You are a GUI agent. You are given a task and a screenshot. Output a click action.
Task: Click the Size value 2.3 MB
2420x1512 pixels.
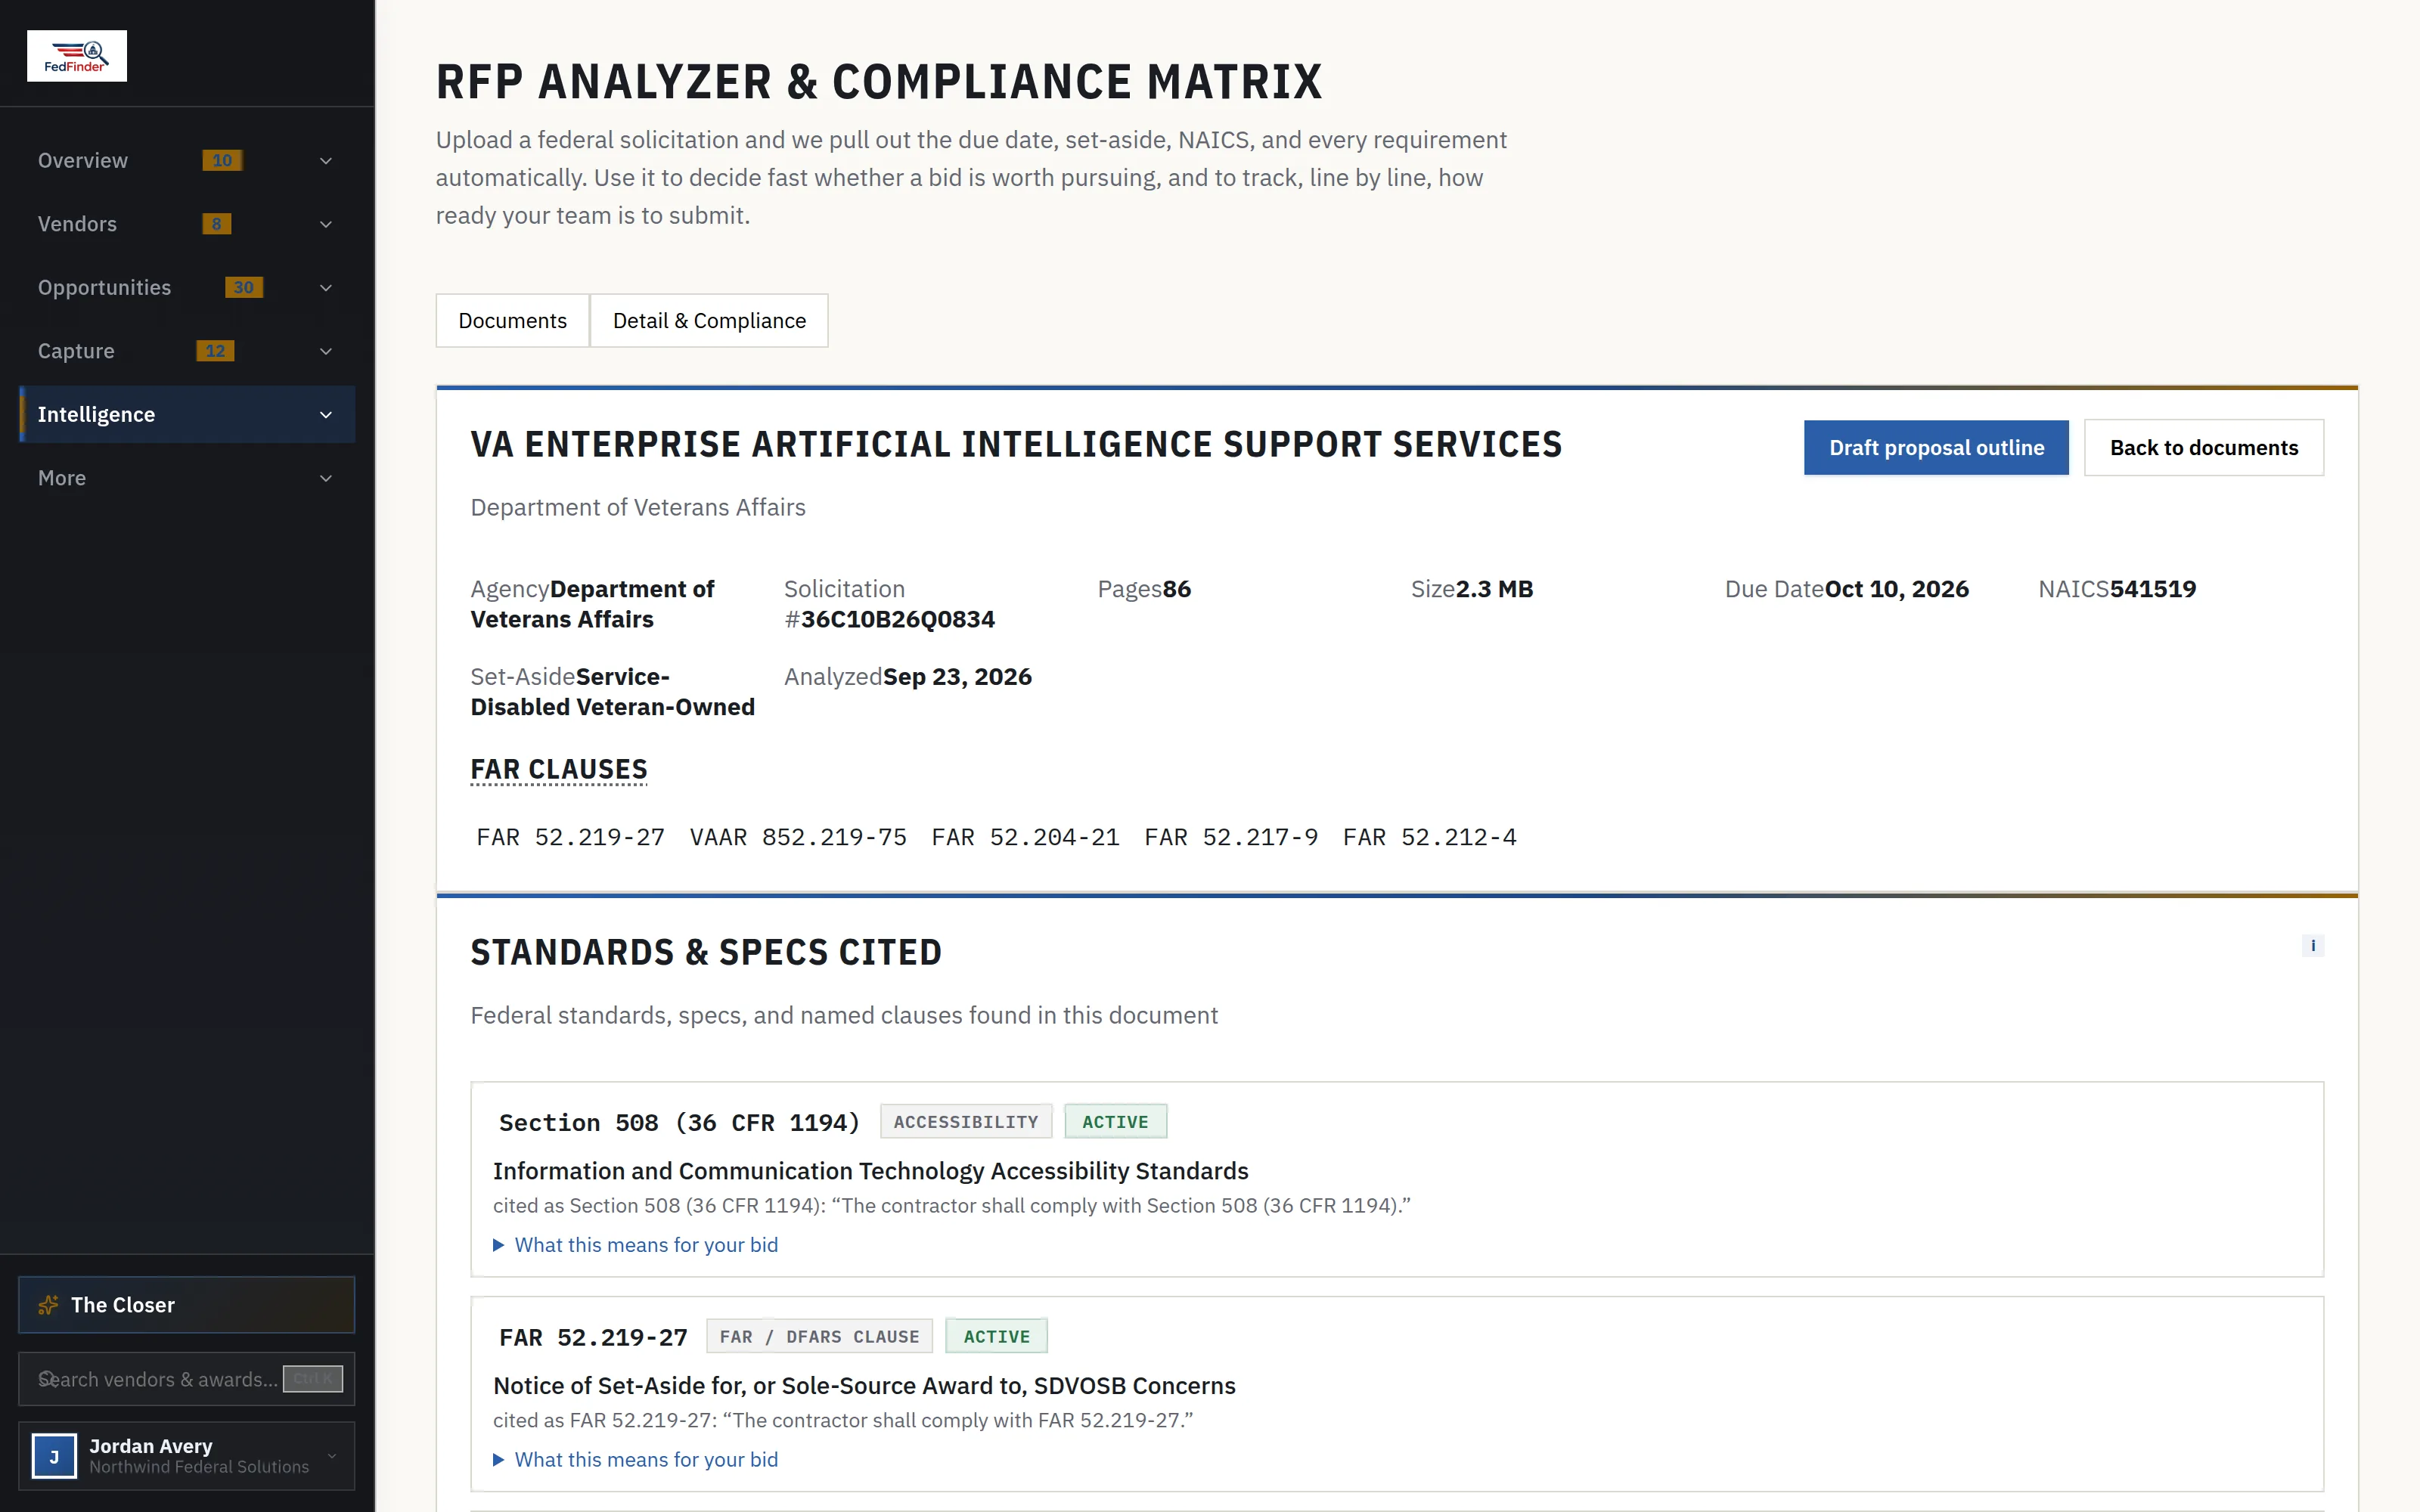(x=1494, y=589)
